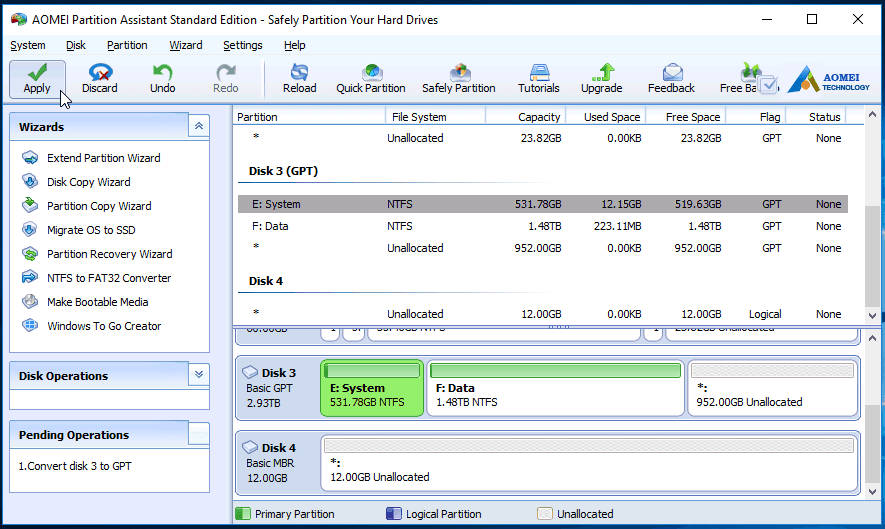Viewport: 885px width, 529px height.
Task: Sort by Partition column header
Action: coord(309,117)
